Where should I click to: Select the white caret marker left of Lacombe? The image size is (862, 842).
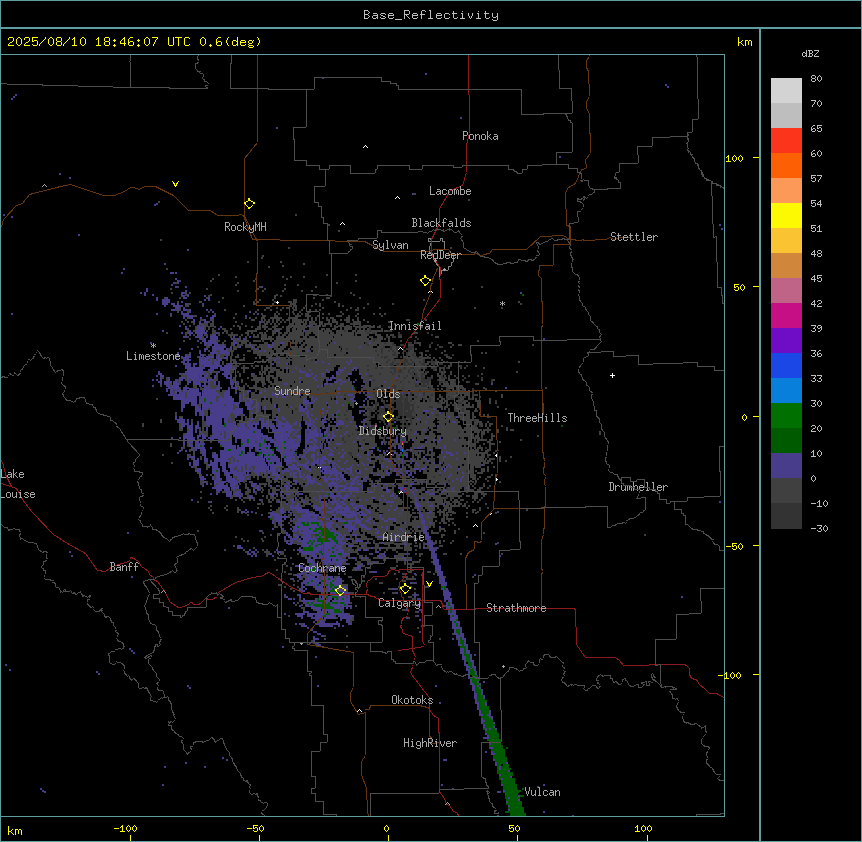pos(397,197)
